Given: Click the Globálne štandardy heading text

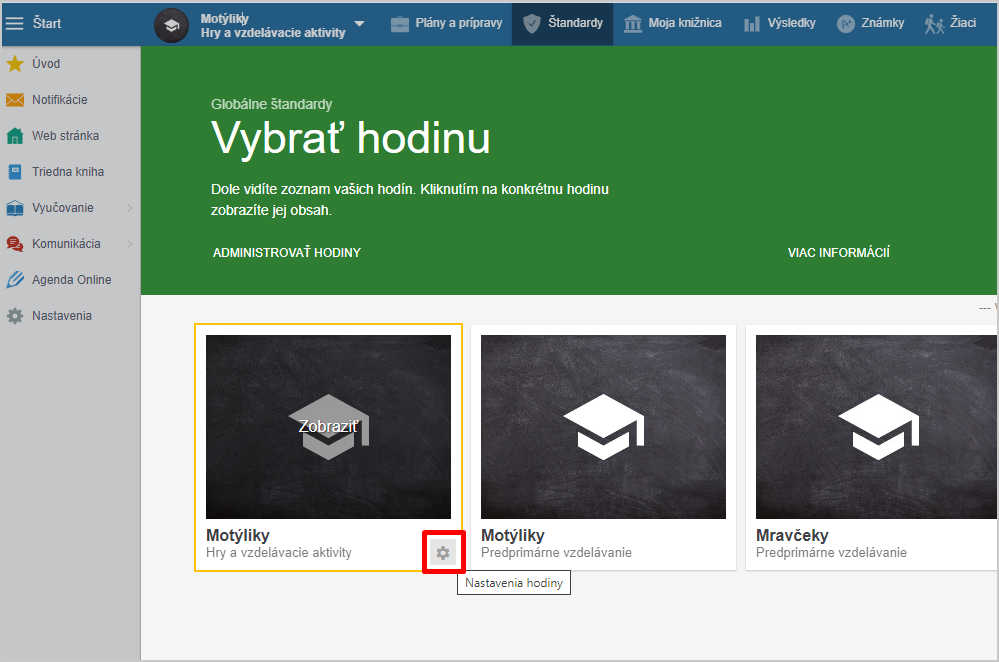Looking at the screenshot, I should point(271,104).
